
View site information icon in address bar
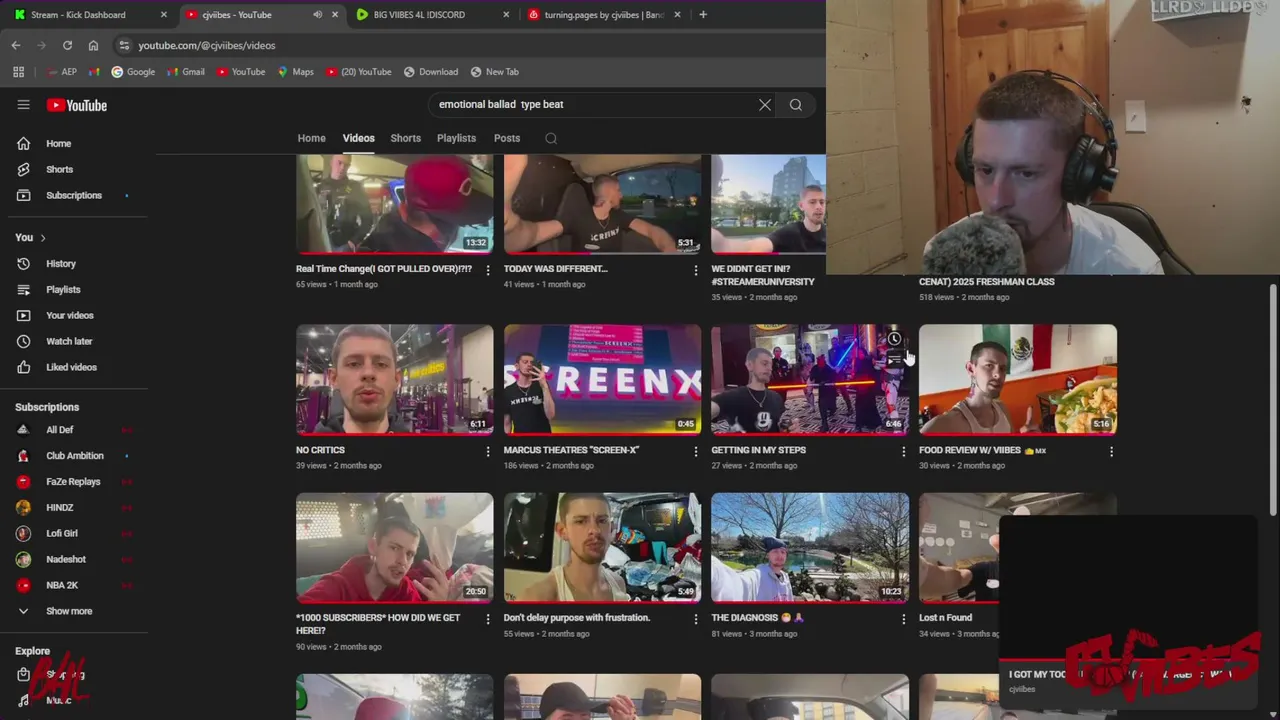[x=123, y=45]
